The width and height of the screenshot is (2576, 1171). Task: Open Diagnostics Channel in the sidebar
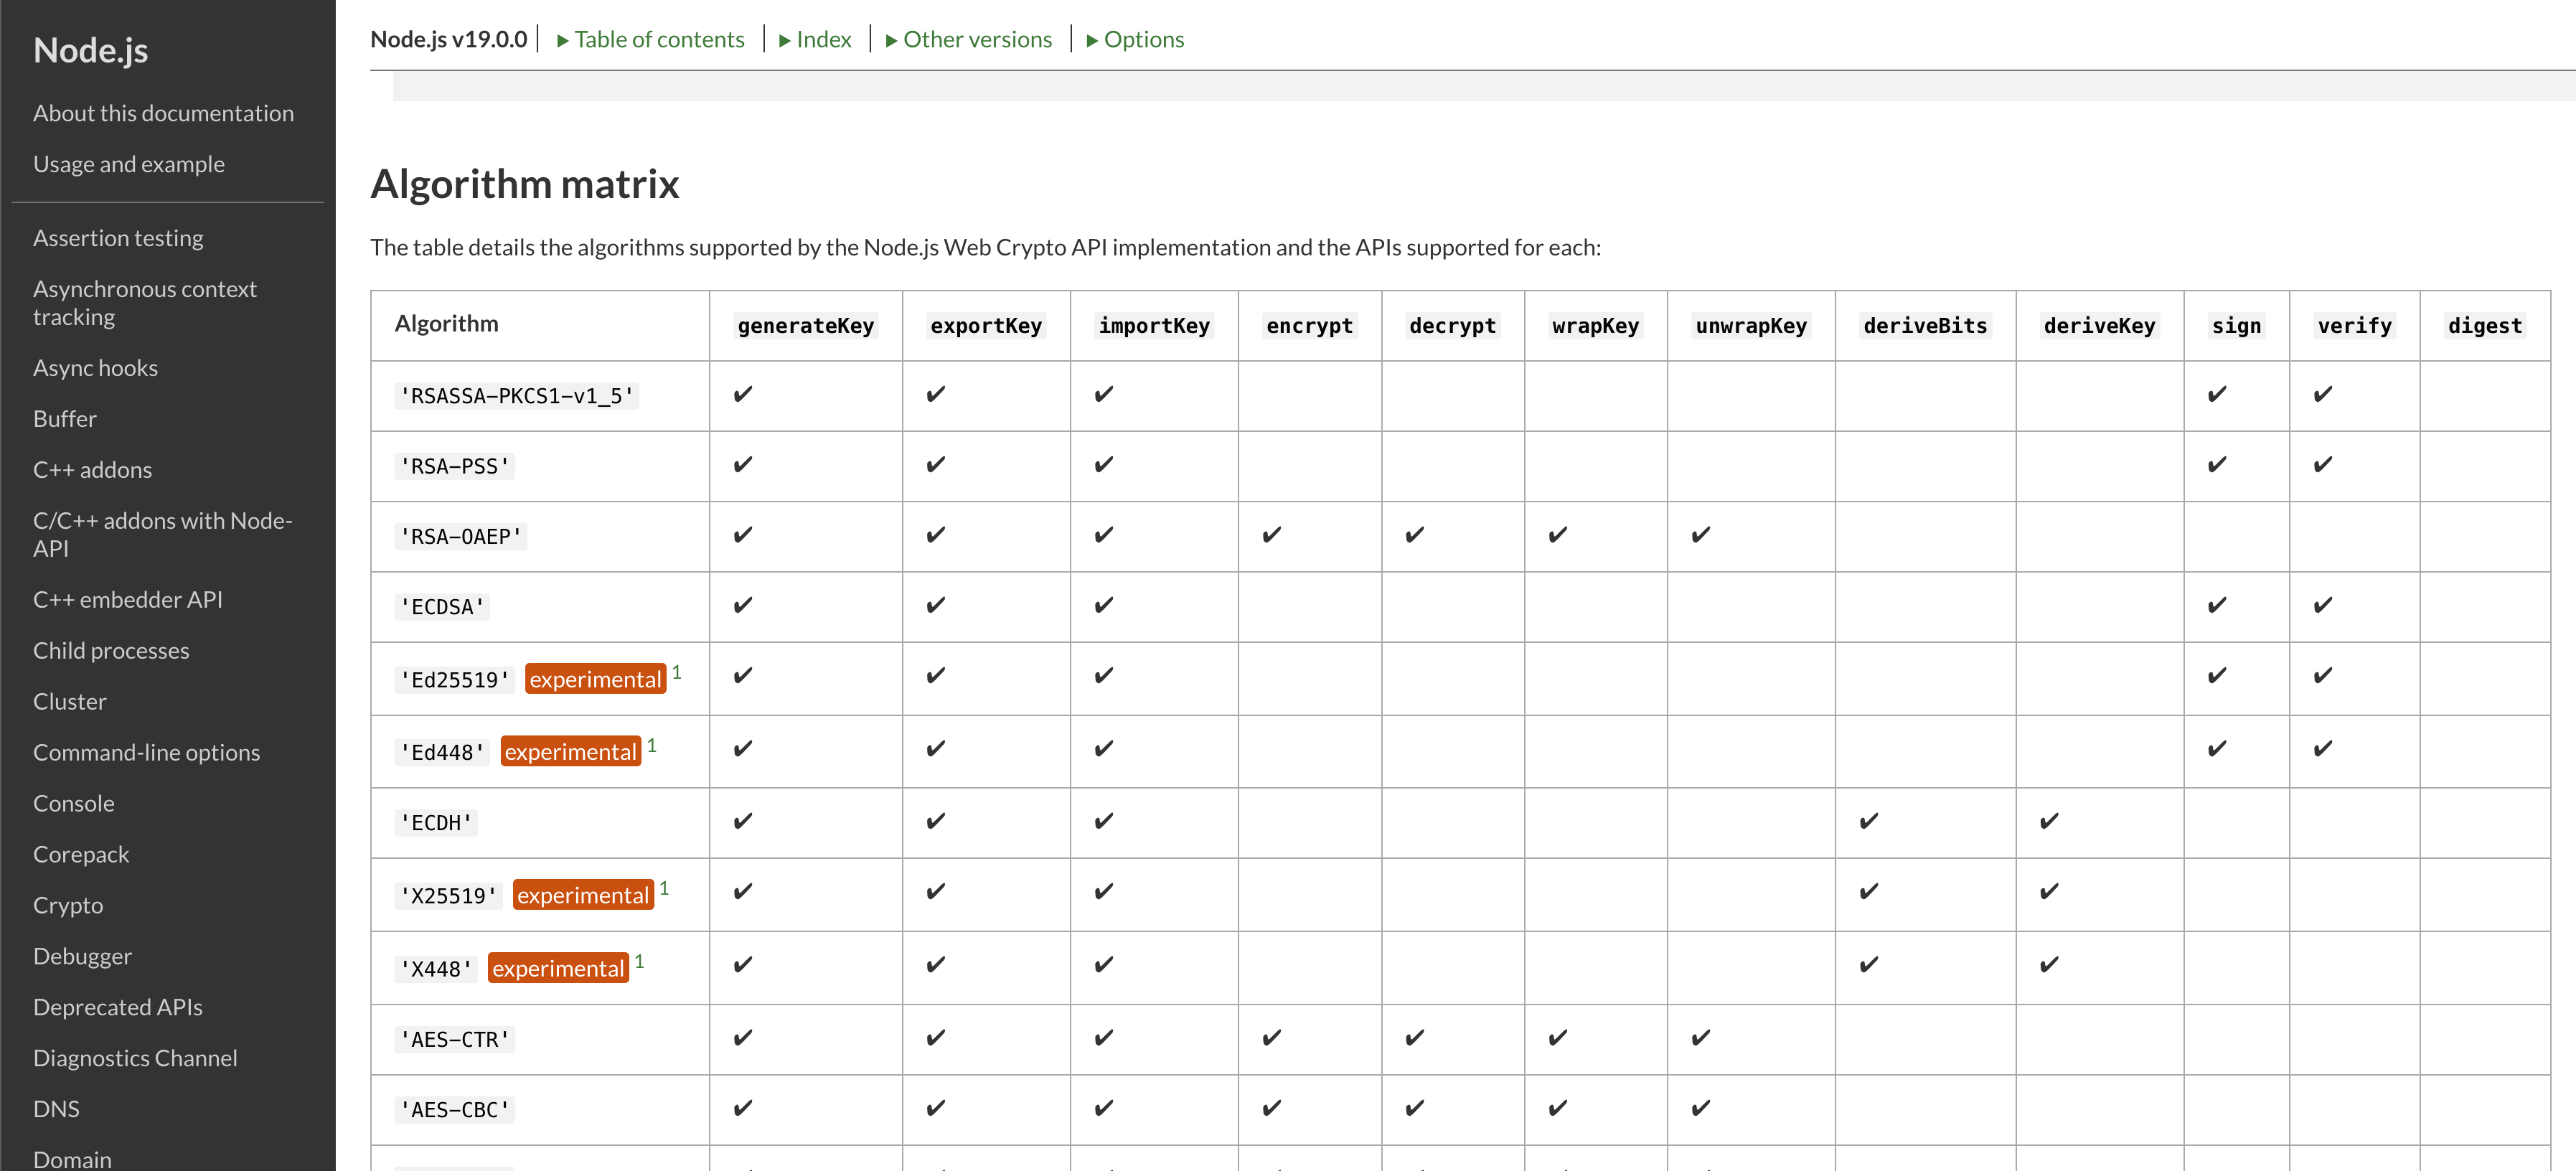(135, 1058)
